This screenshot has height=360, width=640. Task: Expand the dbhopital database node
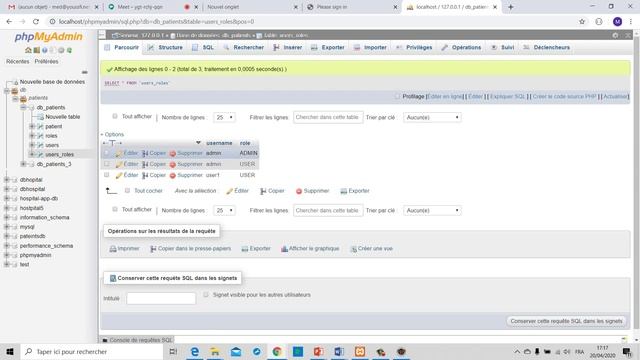(7, 180)
